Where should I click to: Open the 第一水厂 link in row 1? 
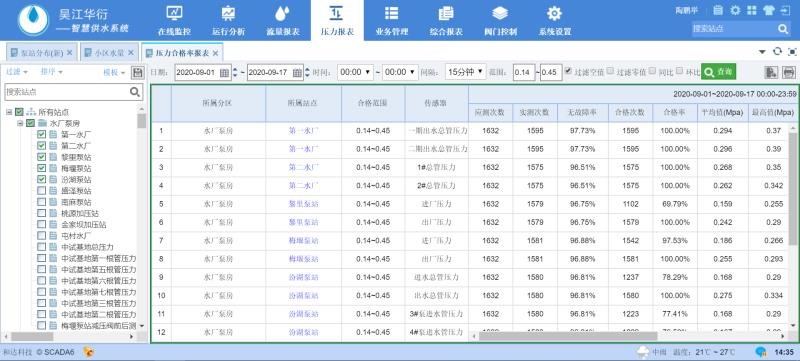(x=304, y=131)
